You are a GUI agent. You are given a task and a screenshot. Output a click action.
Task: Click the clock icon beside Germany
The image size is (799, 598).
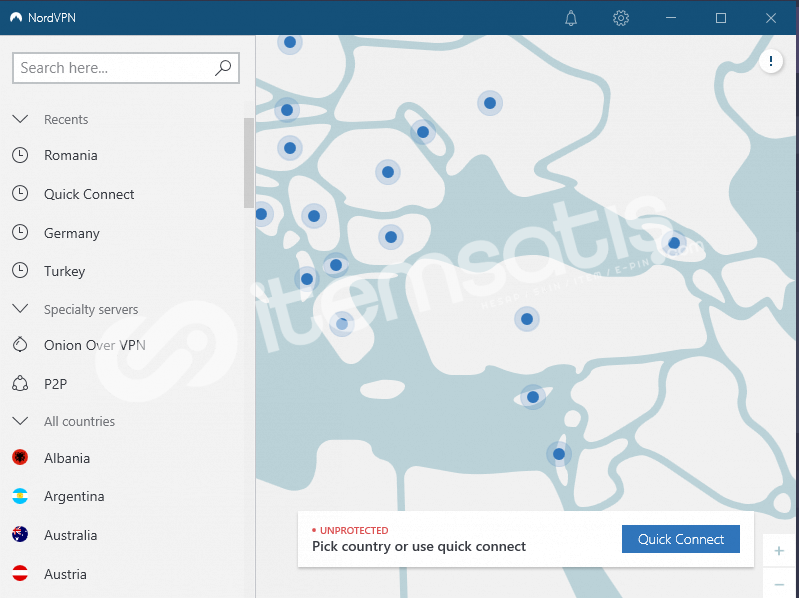pyautogui.click(x=20, y=232)
